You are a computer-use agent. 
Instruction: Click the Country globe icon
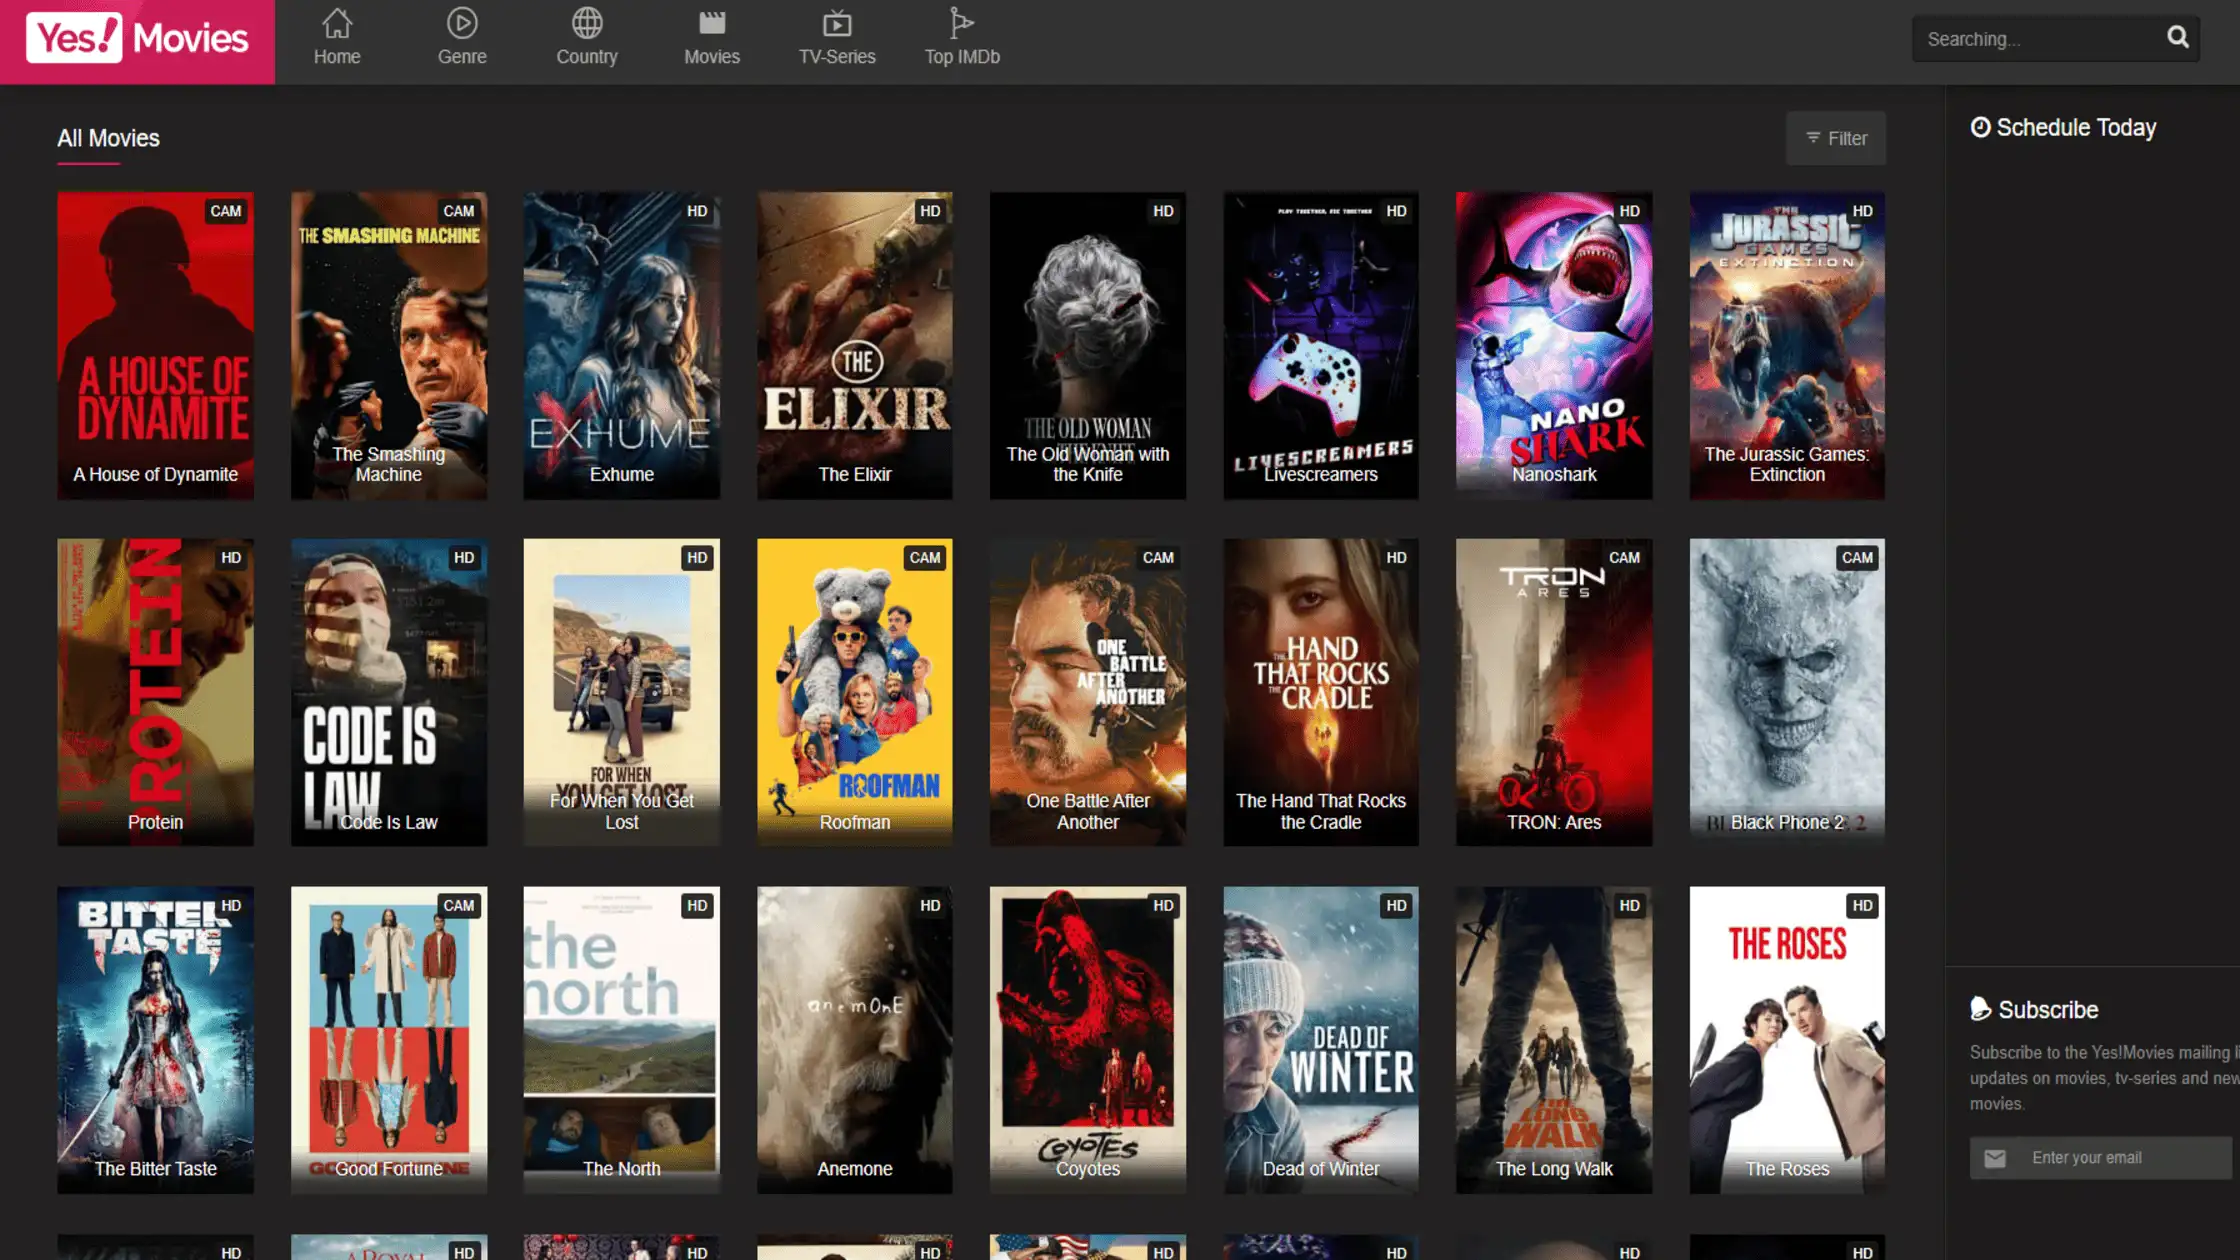(587, 23)
